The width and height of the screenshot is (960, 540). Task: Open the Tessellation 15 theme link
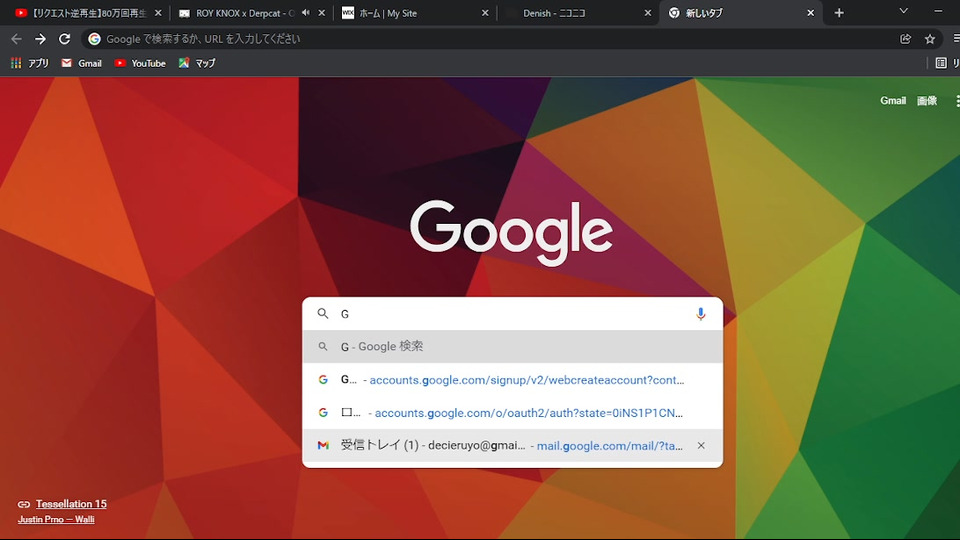[x=71, y=504]
